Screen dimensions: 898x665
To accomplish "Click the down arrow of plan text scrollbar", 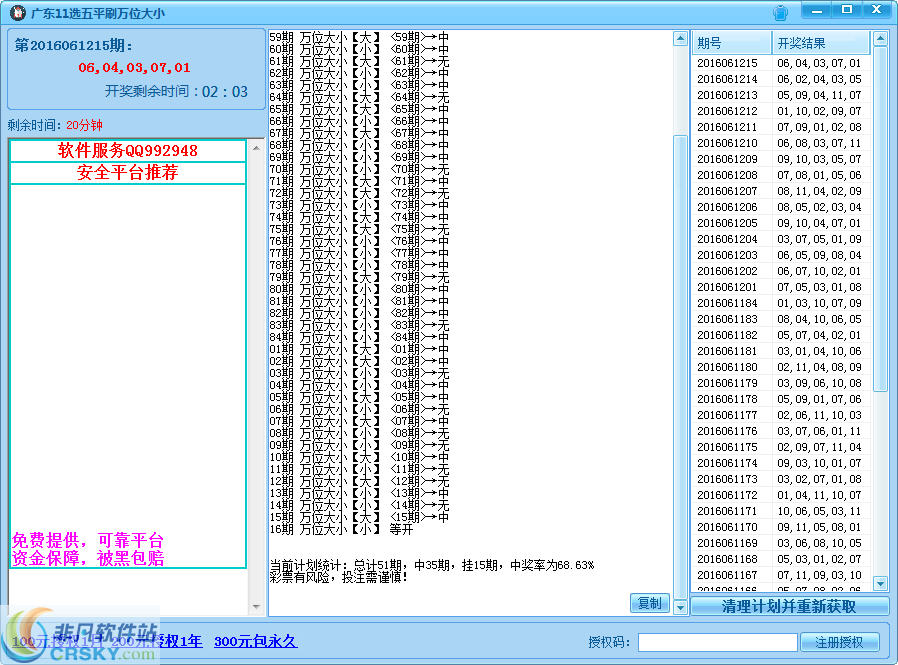I will [x=680, y=607].
